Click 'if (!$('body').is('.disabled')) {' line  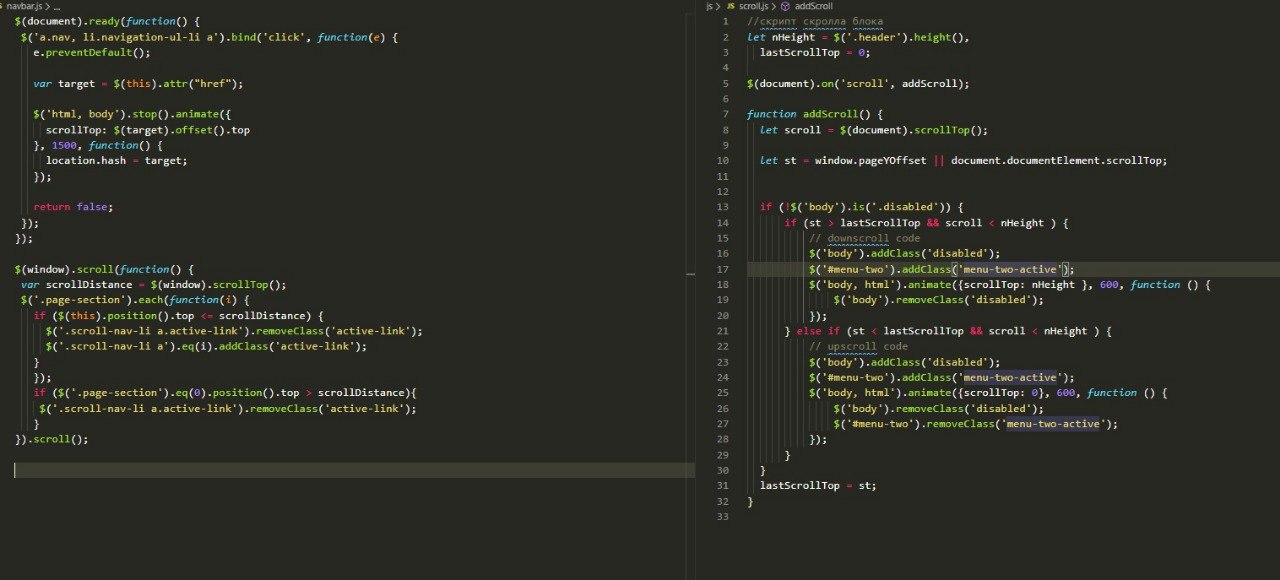pos(861,207)
